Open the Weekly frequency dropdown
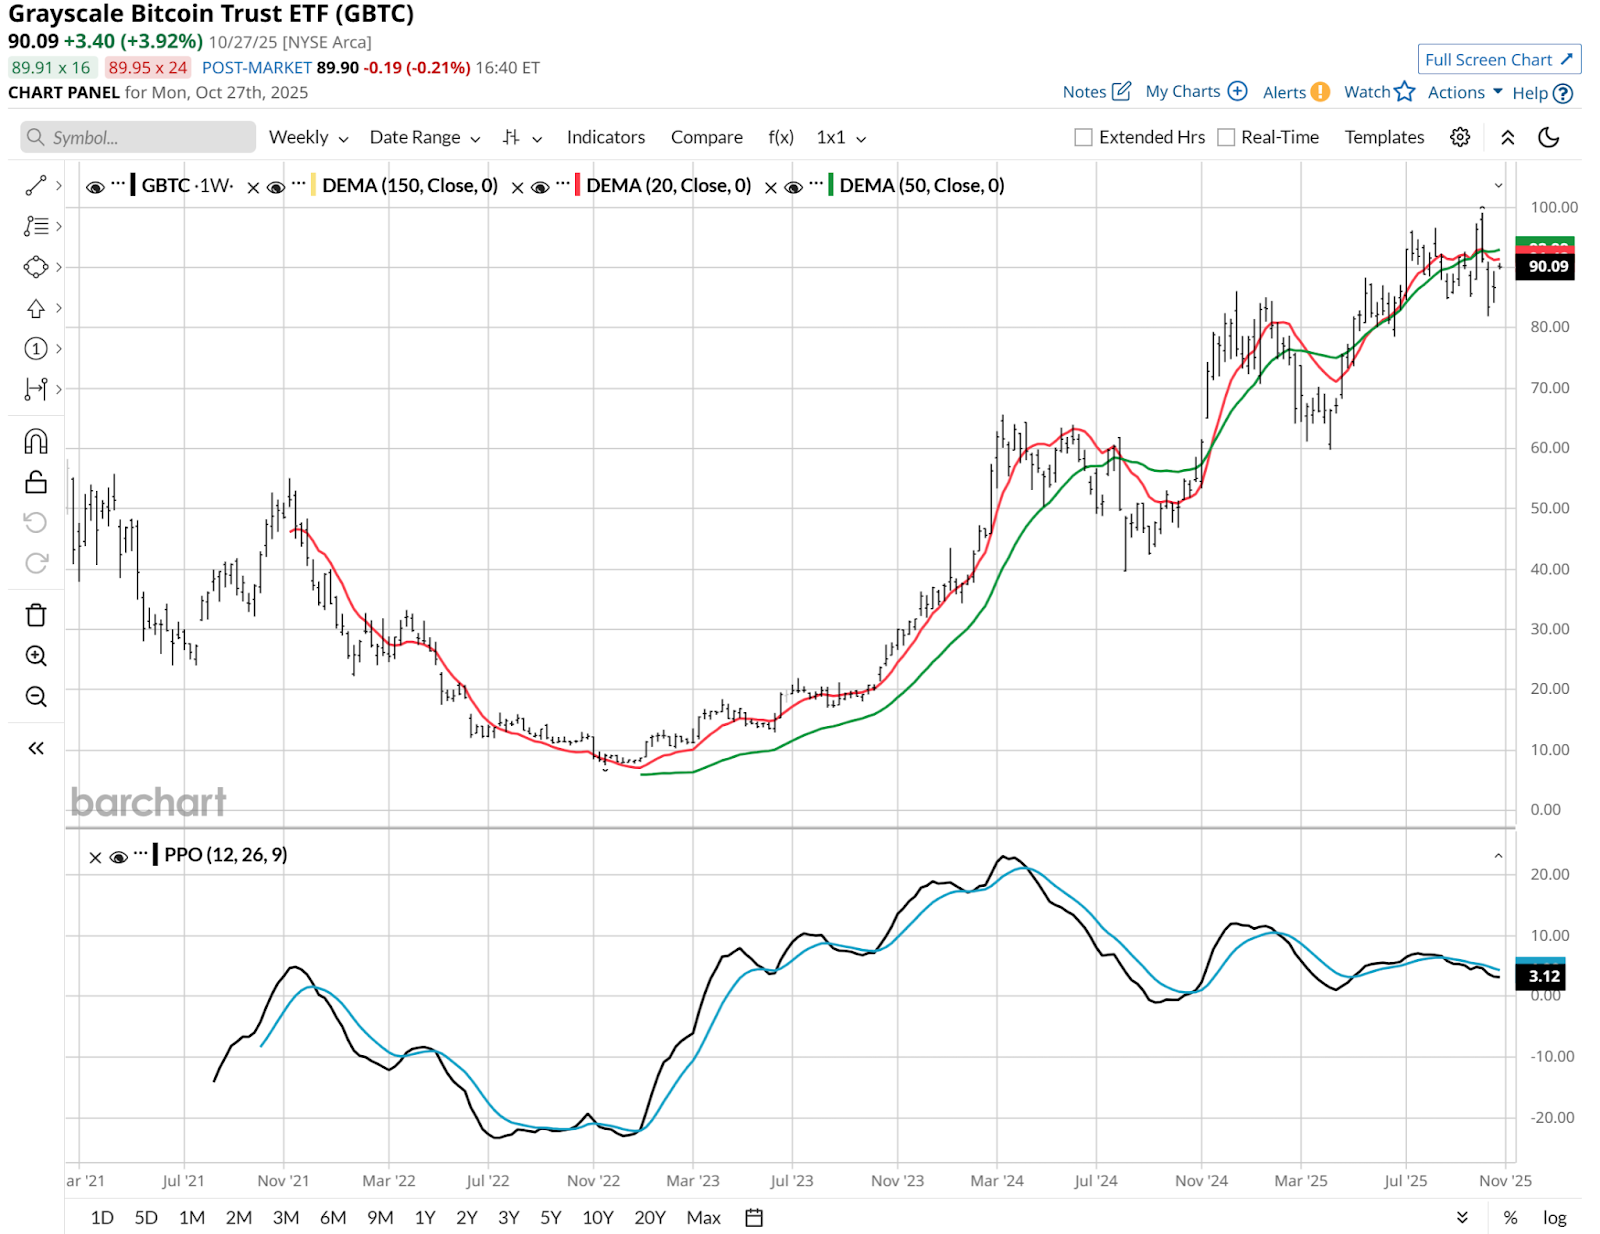Image resolution: width=1600 pixels, height=1234 pixels. (x=308, y=137)
